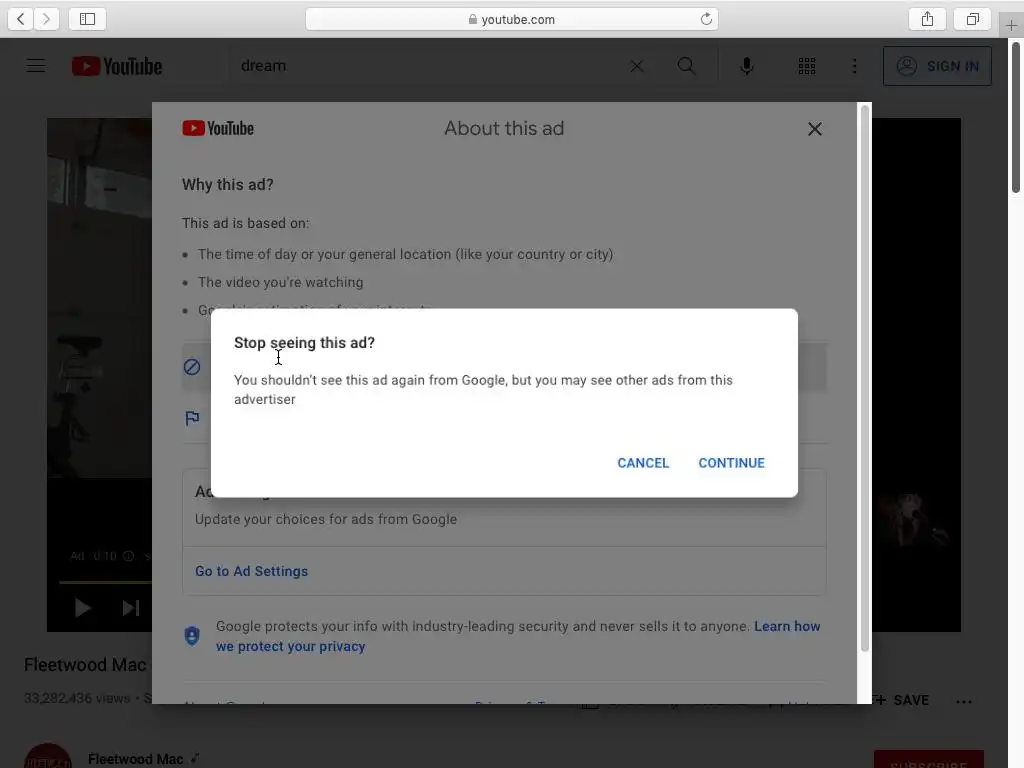Click the Fleetwood Mac channel avatar
This screenshot has width=1024, height=768.
[48, 756]
